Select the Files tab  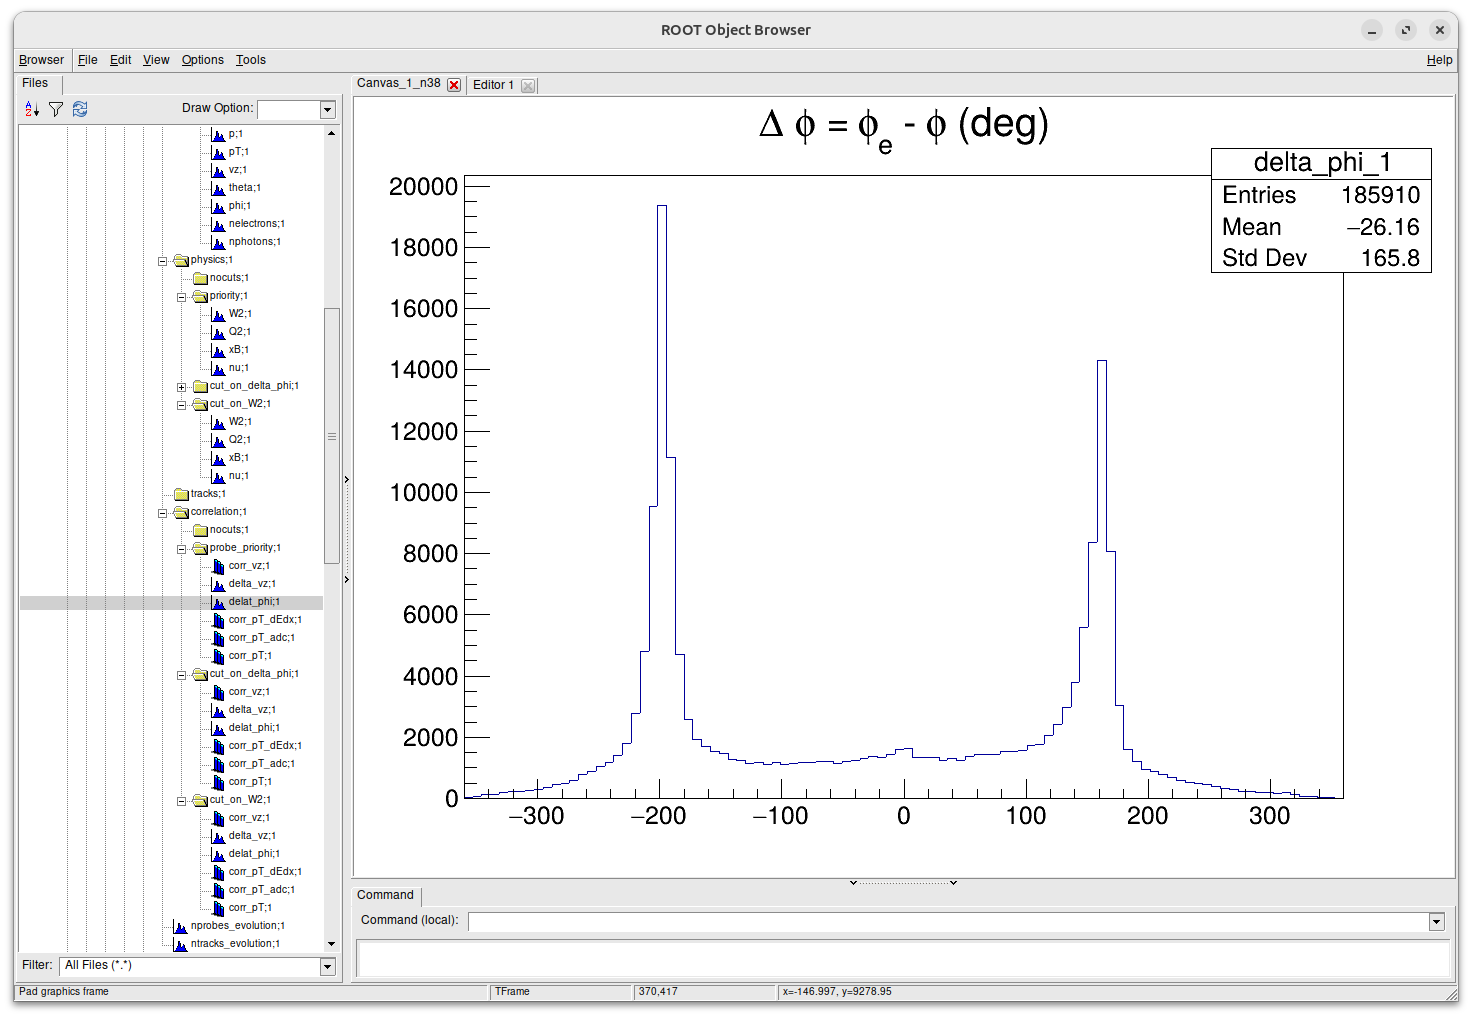pyautogui.click(x=35, y=83)
